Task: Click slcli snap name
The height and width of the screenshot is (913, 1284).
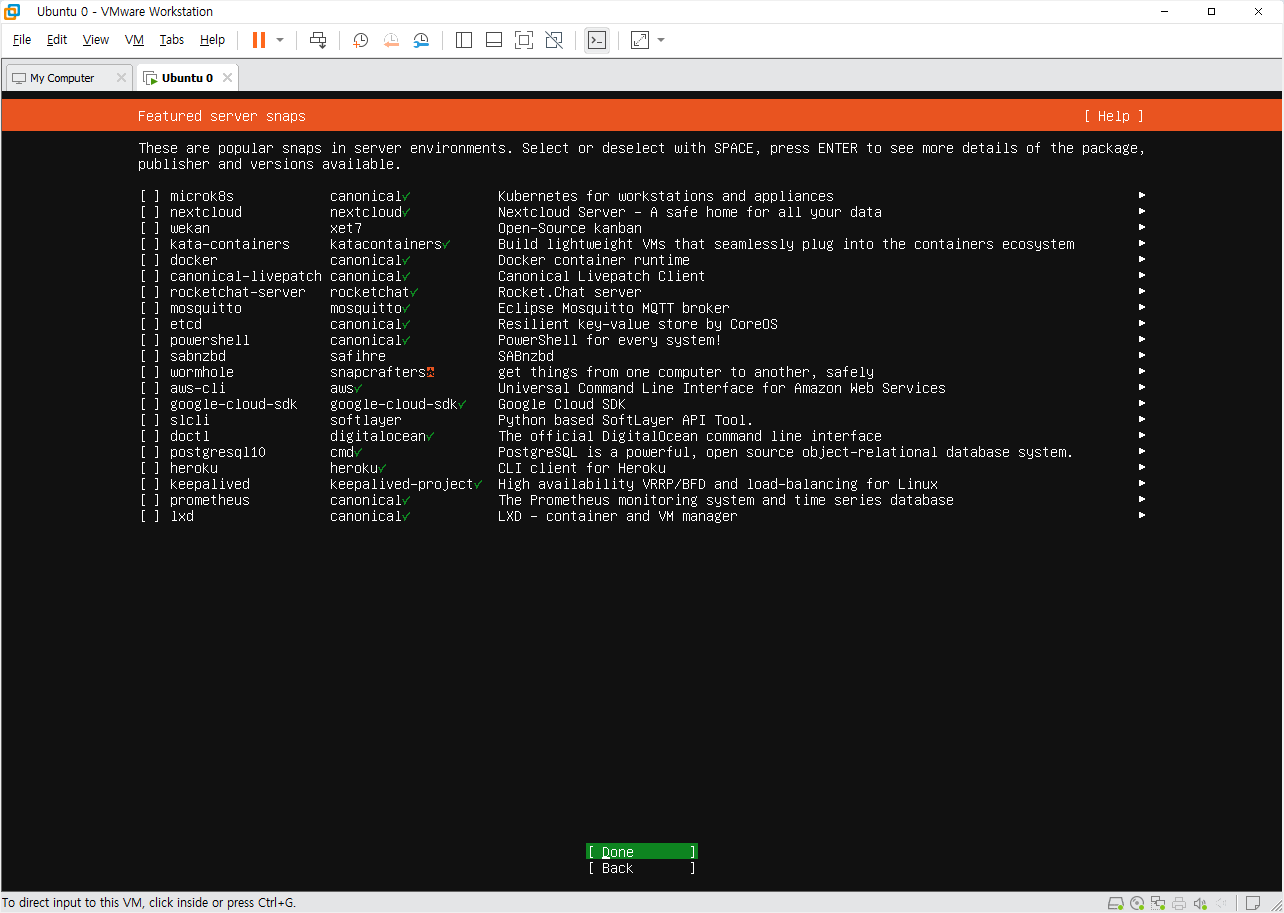Action: (x=190, y=420)
